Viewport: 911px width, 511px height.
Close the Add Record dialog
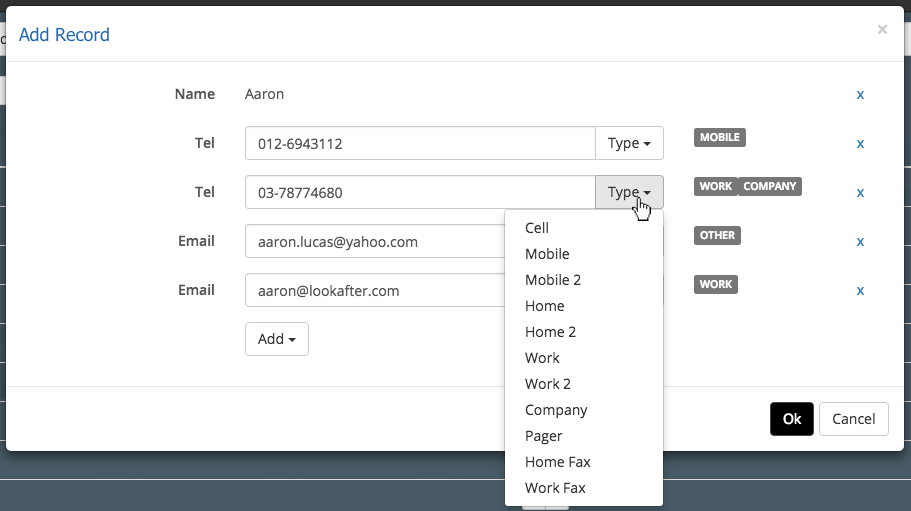pos(882,30)
